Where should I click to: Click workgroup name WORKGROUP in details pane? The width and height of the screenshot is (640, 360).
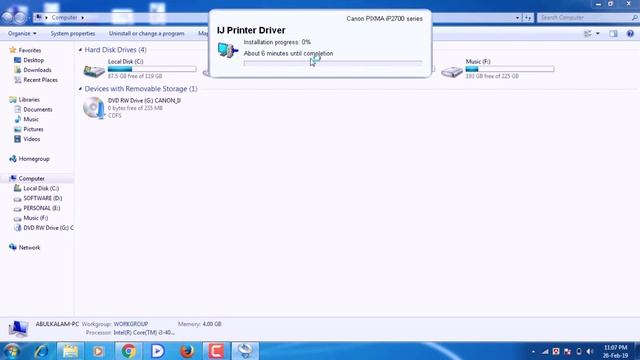[x=131, y=324]
